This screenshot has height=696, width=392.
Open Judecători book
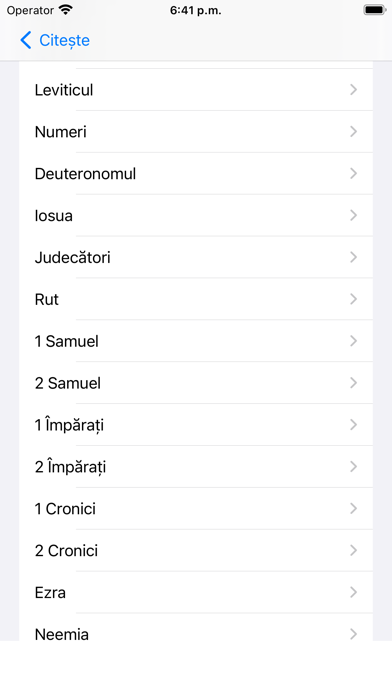click(x=196, y=257)
